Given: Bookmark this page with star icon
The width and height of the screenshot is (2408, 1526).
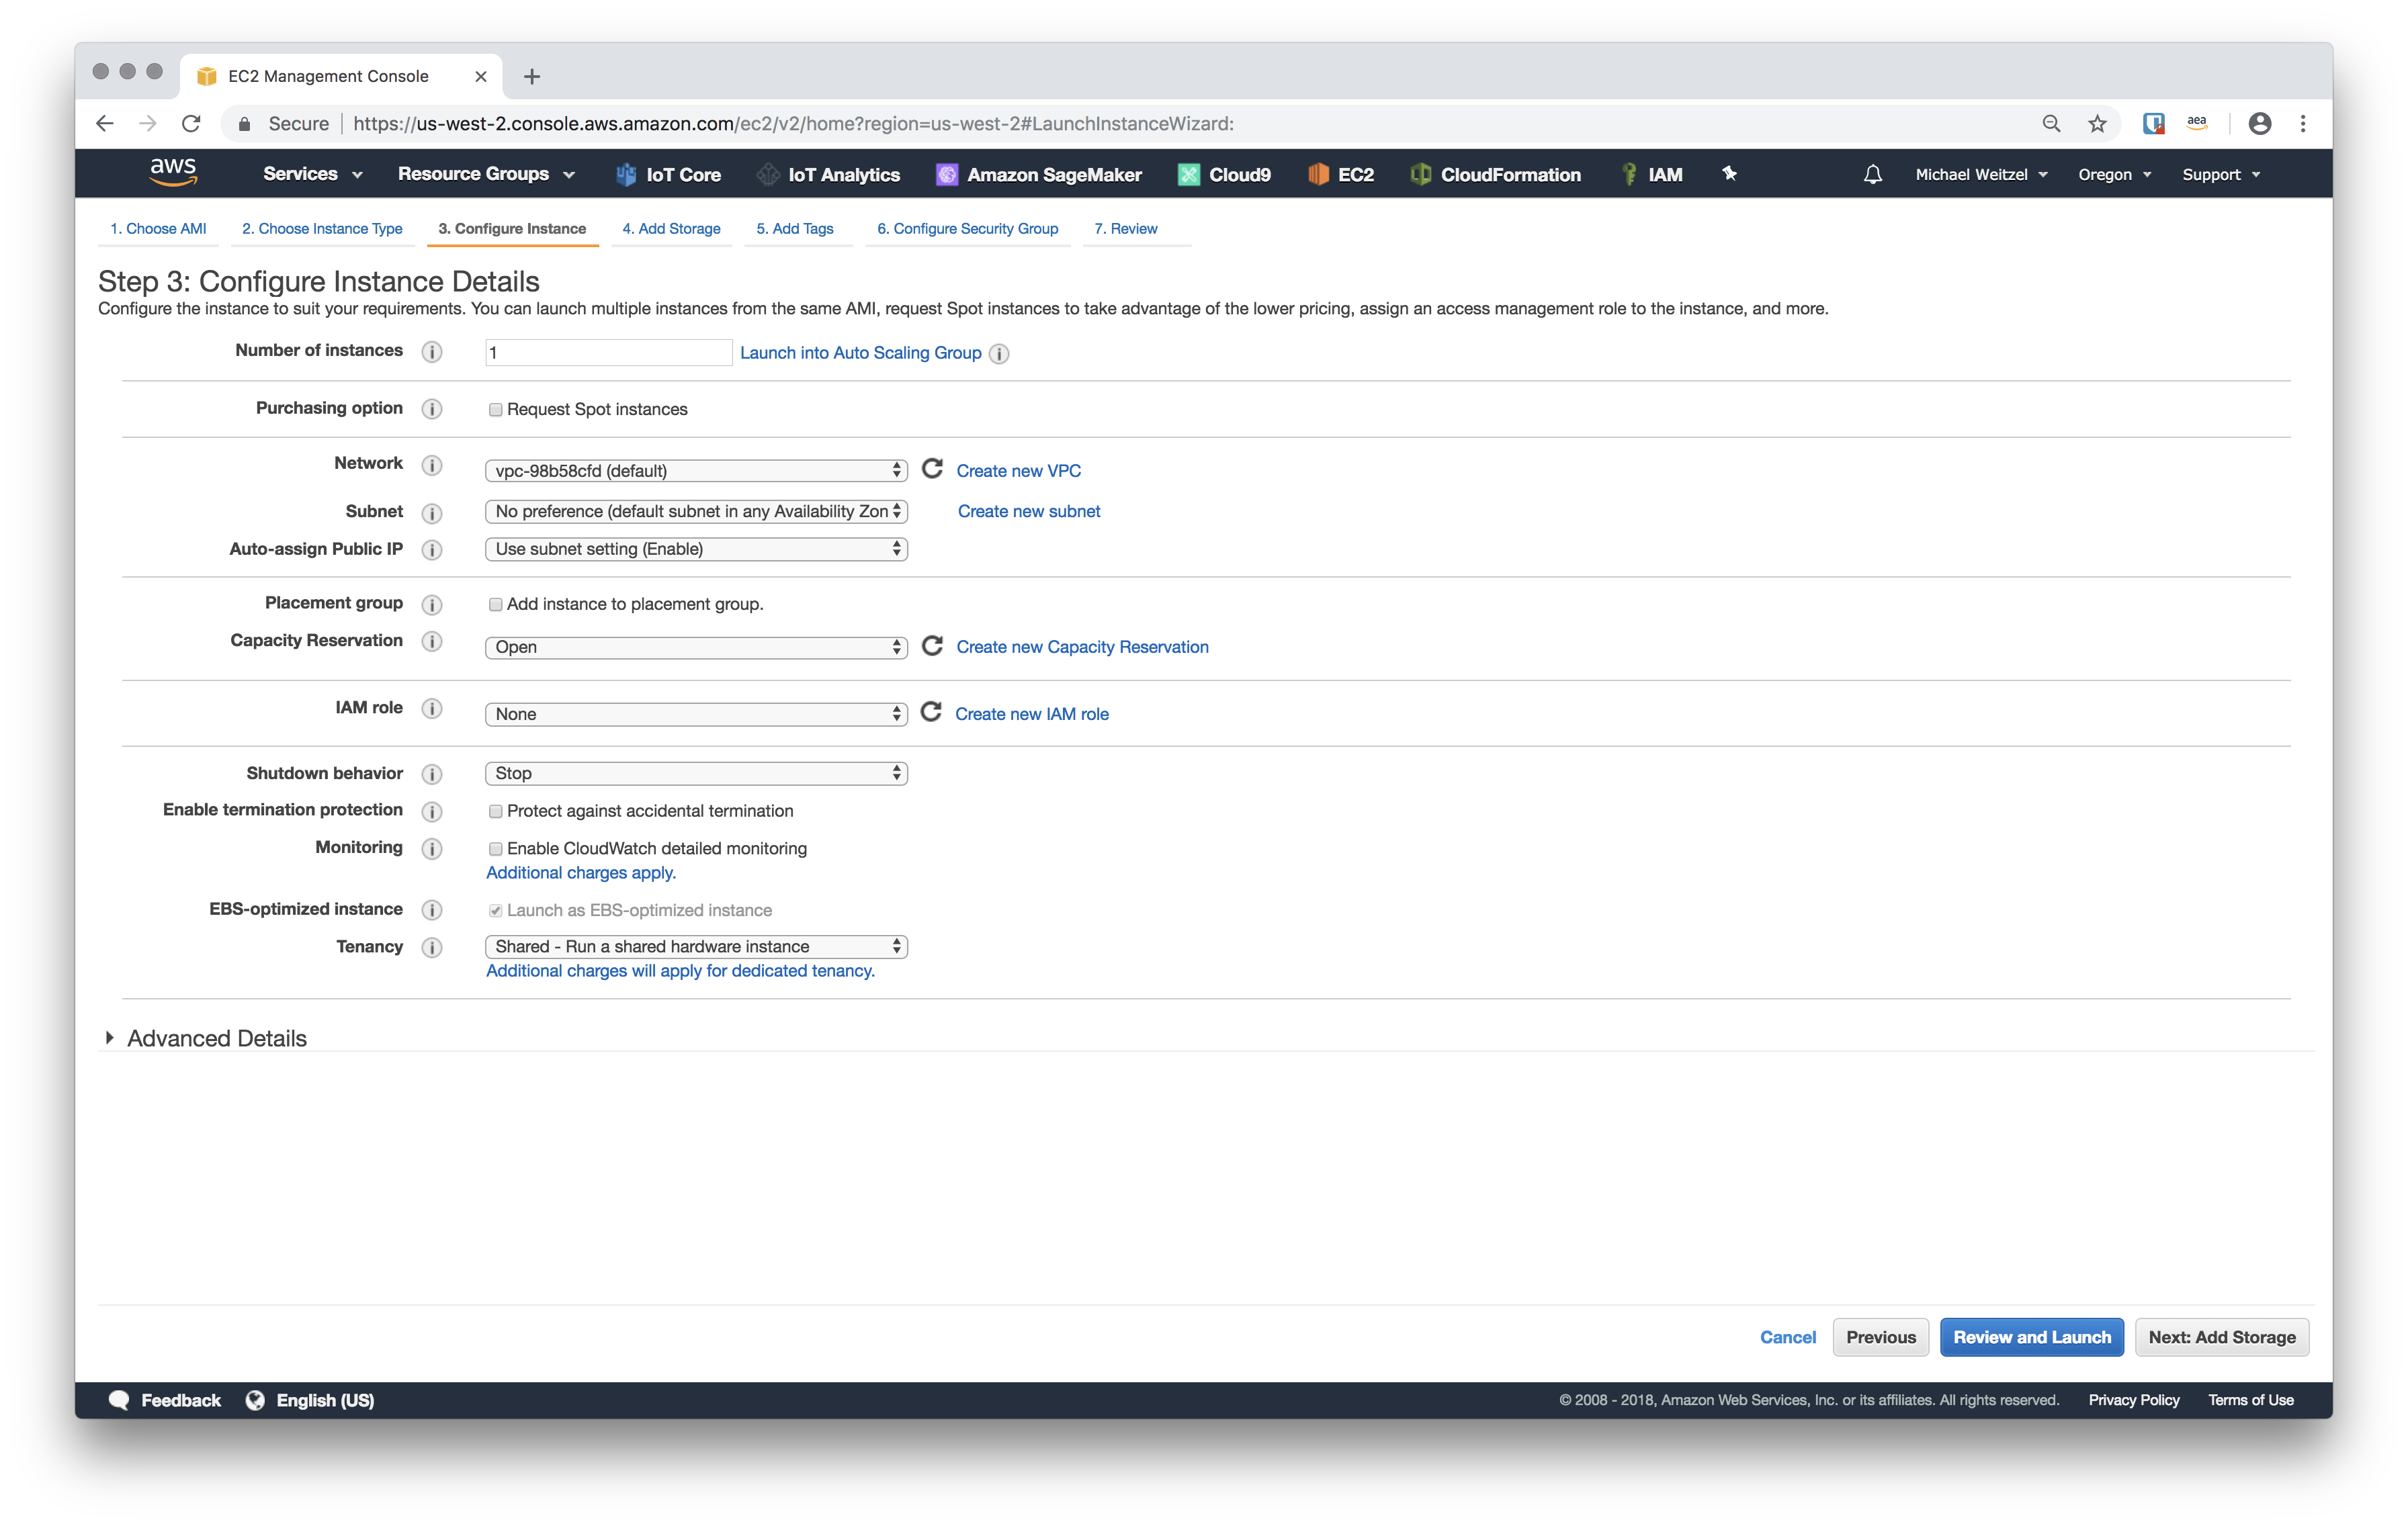Looking at the screenshot, I should pos(2098,123).
